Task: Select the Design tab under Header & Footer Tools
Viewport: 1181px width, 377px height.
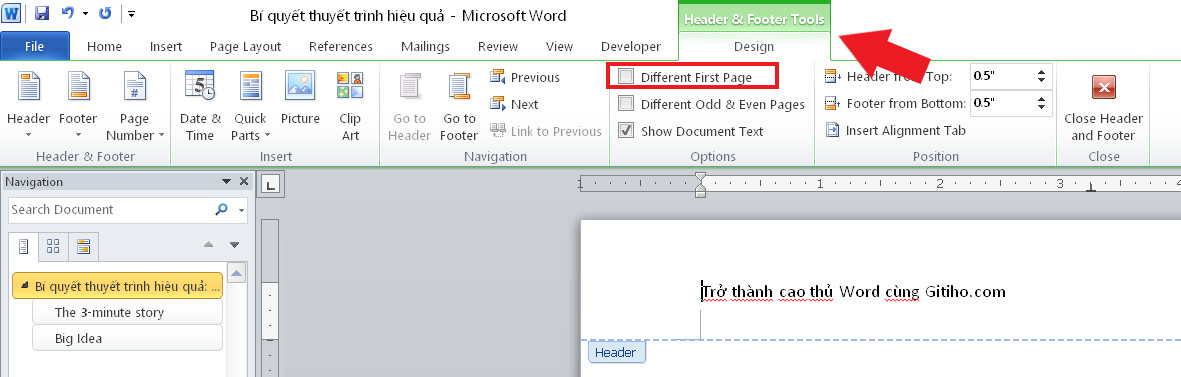Action: 754,47
